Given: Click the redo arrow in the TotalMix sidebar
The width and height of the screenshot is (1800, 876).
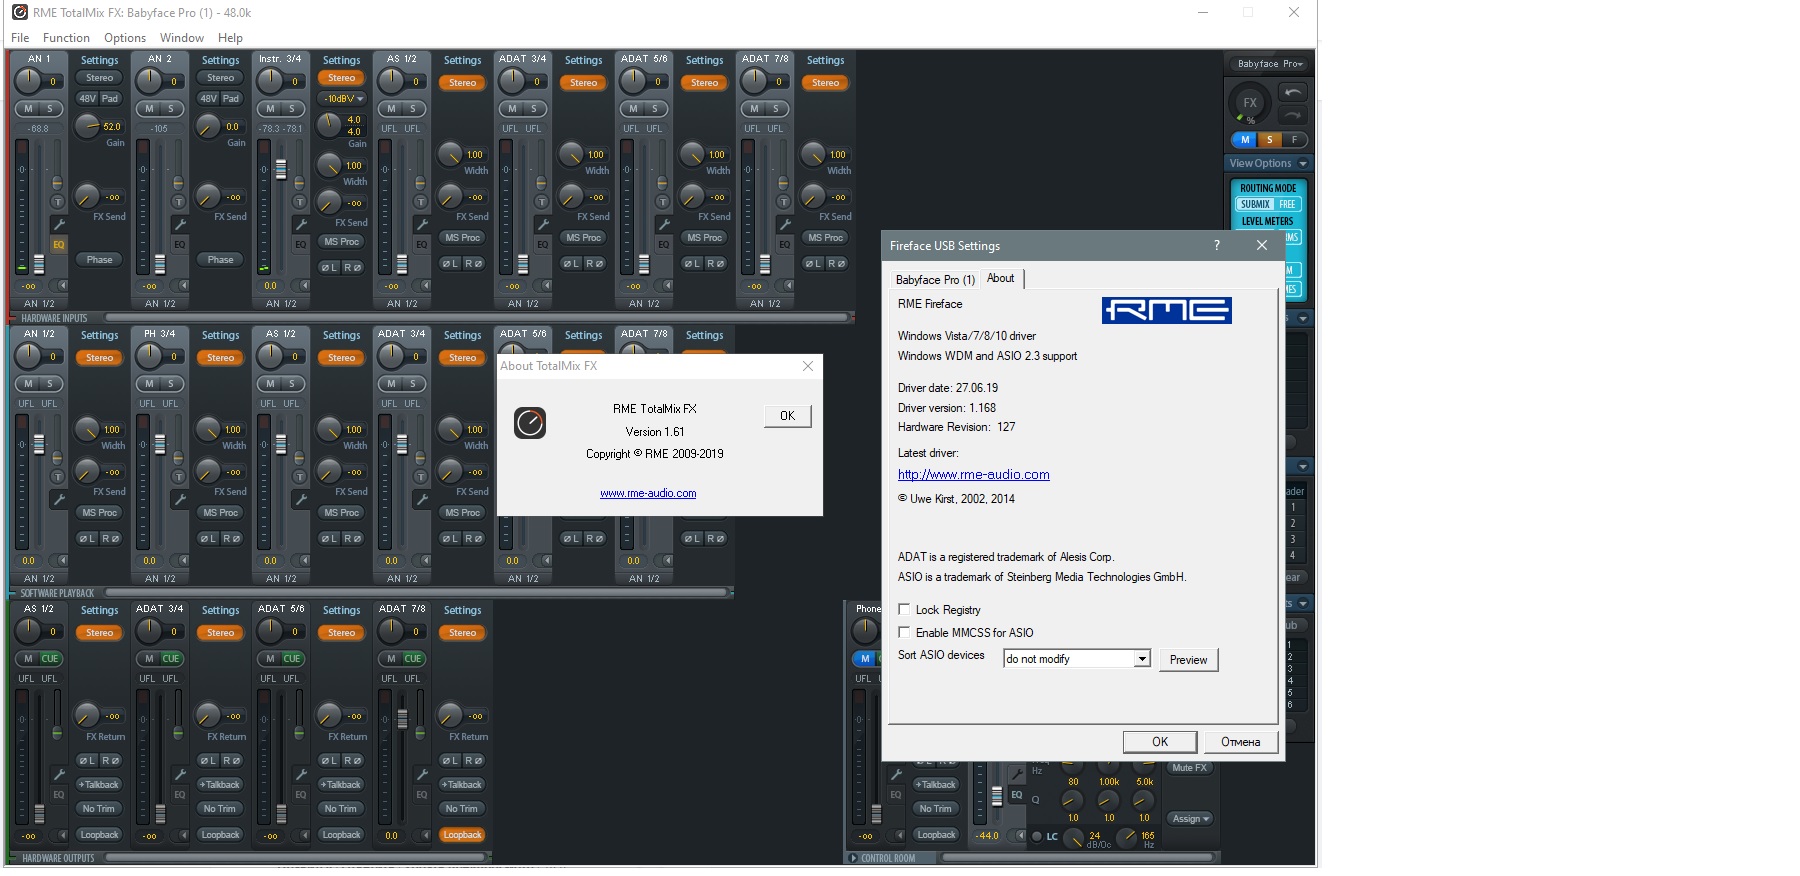Looking at the screenshot, I should coord(1293,115).
